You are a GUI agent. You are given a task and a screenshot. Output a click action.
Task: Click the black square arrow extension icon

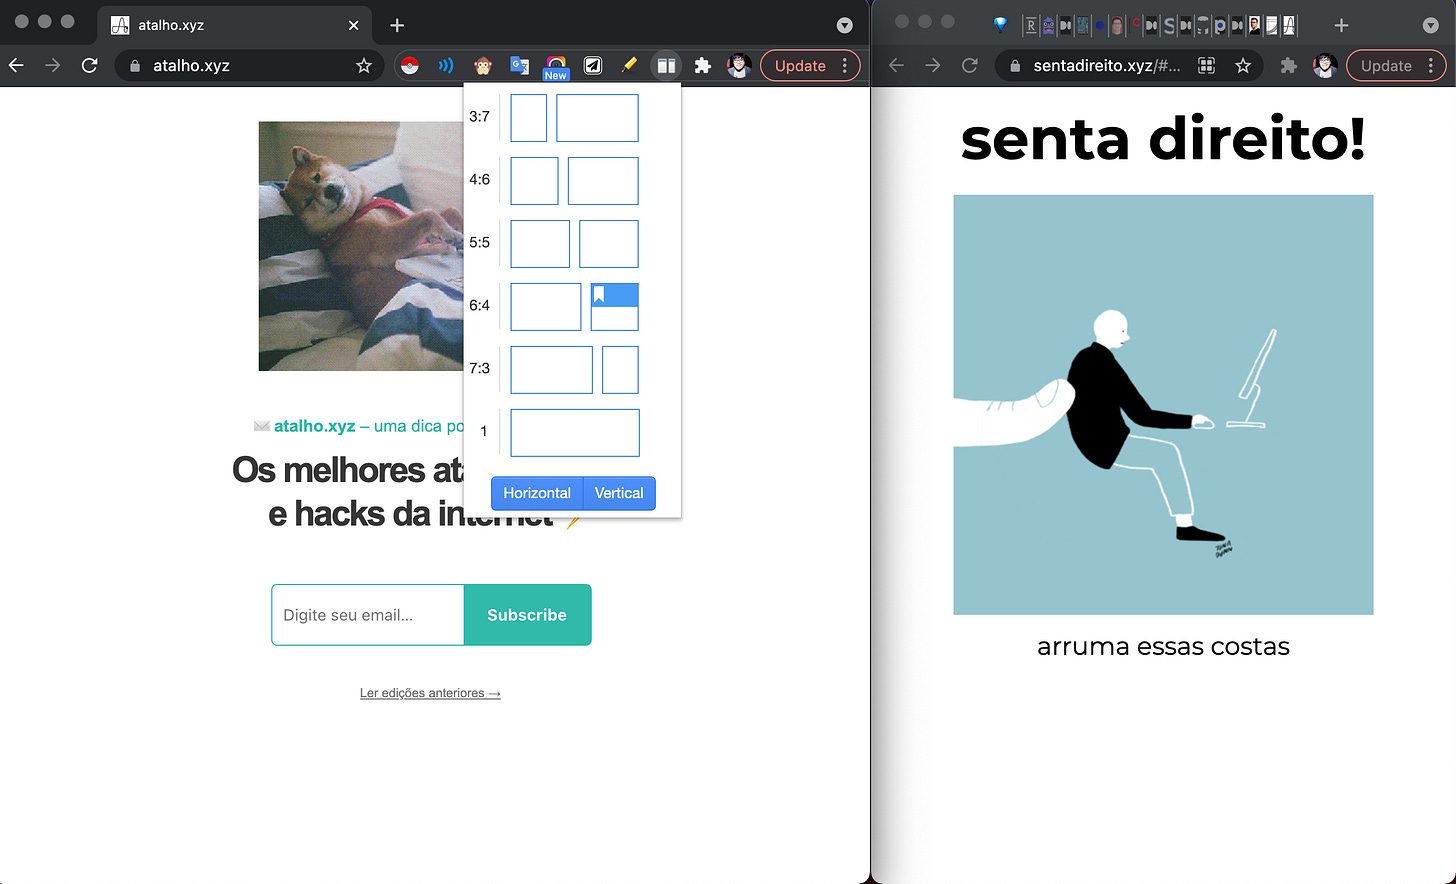tap(593, 66)
